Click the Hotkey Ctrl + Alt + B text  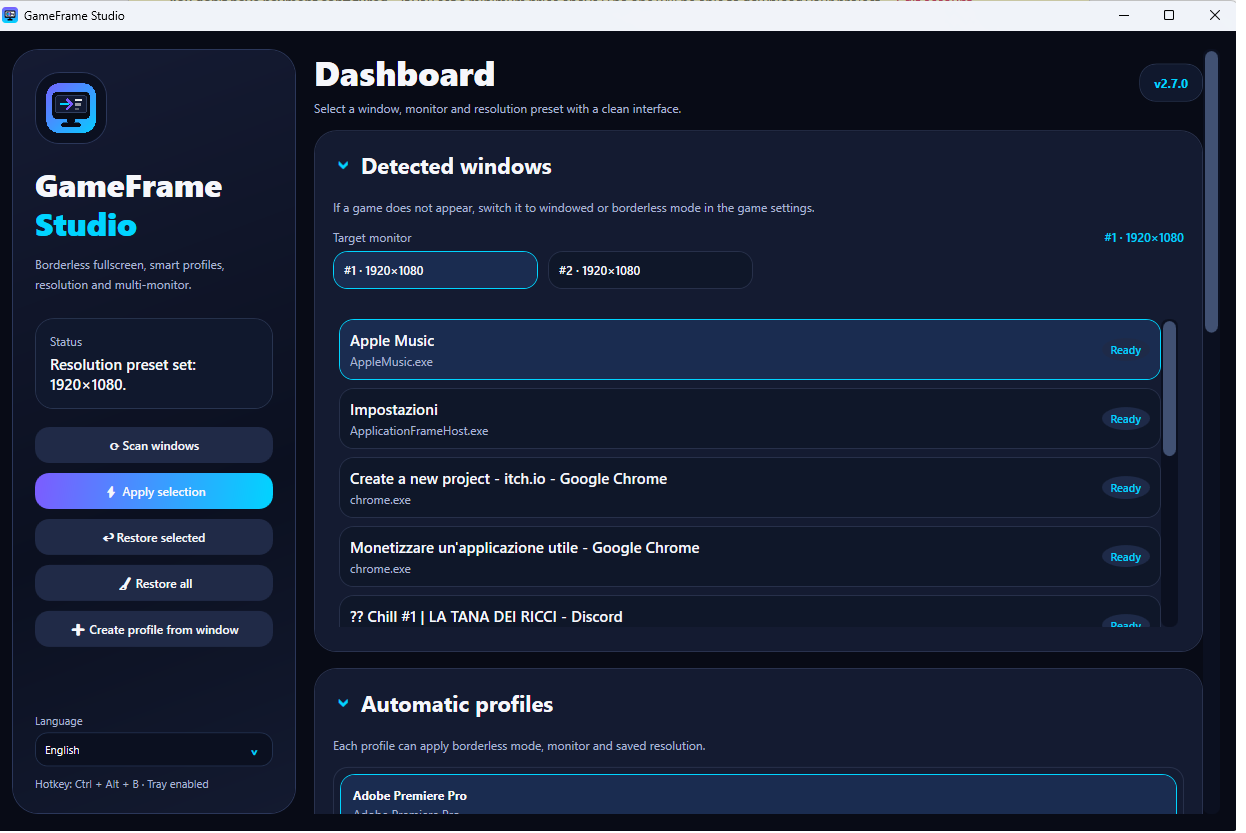click(122, 784)
